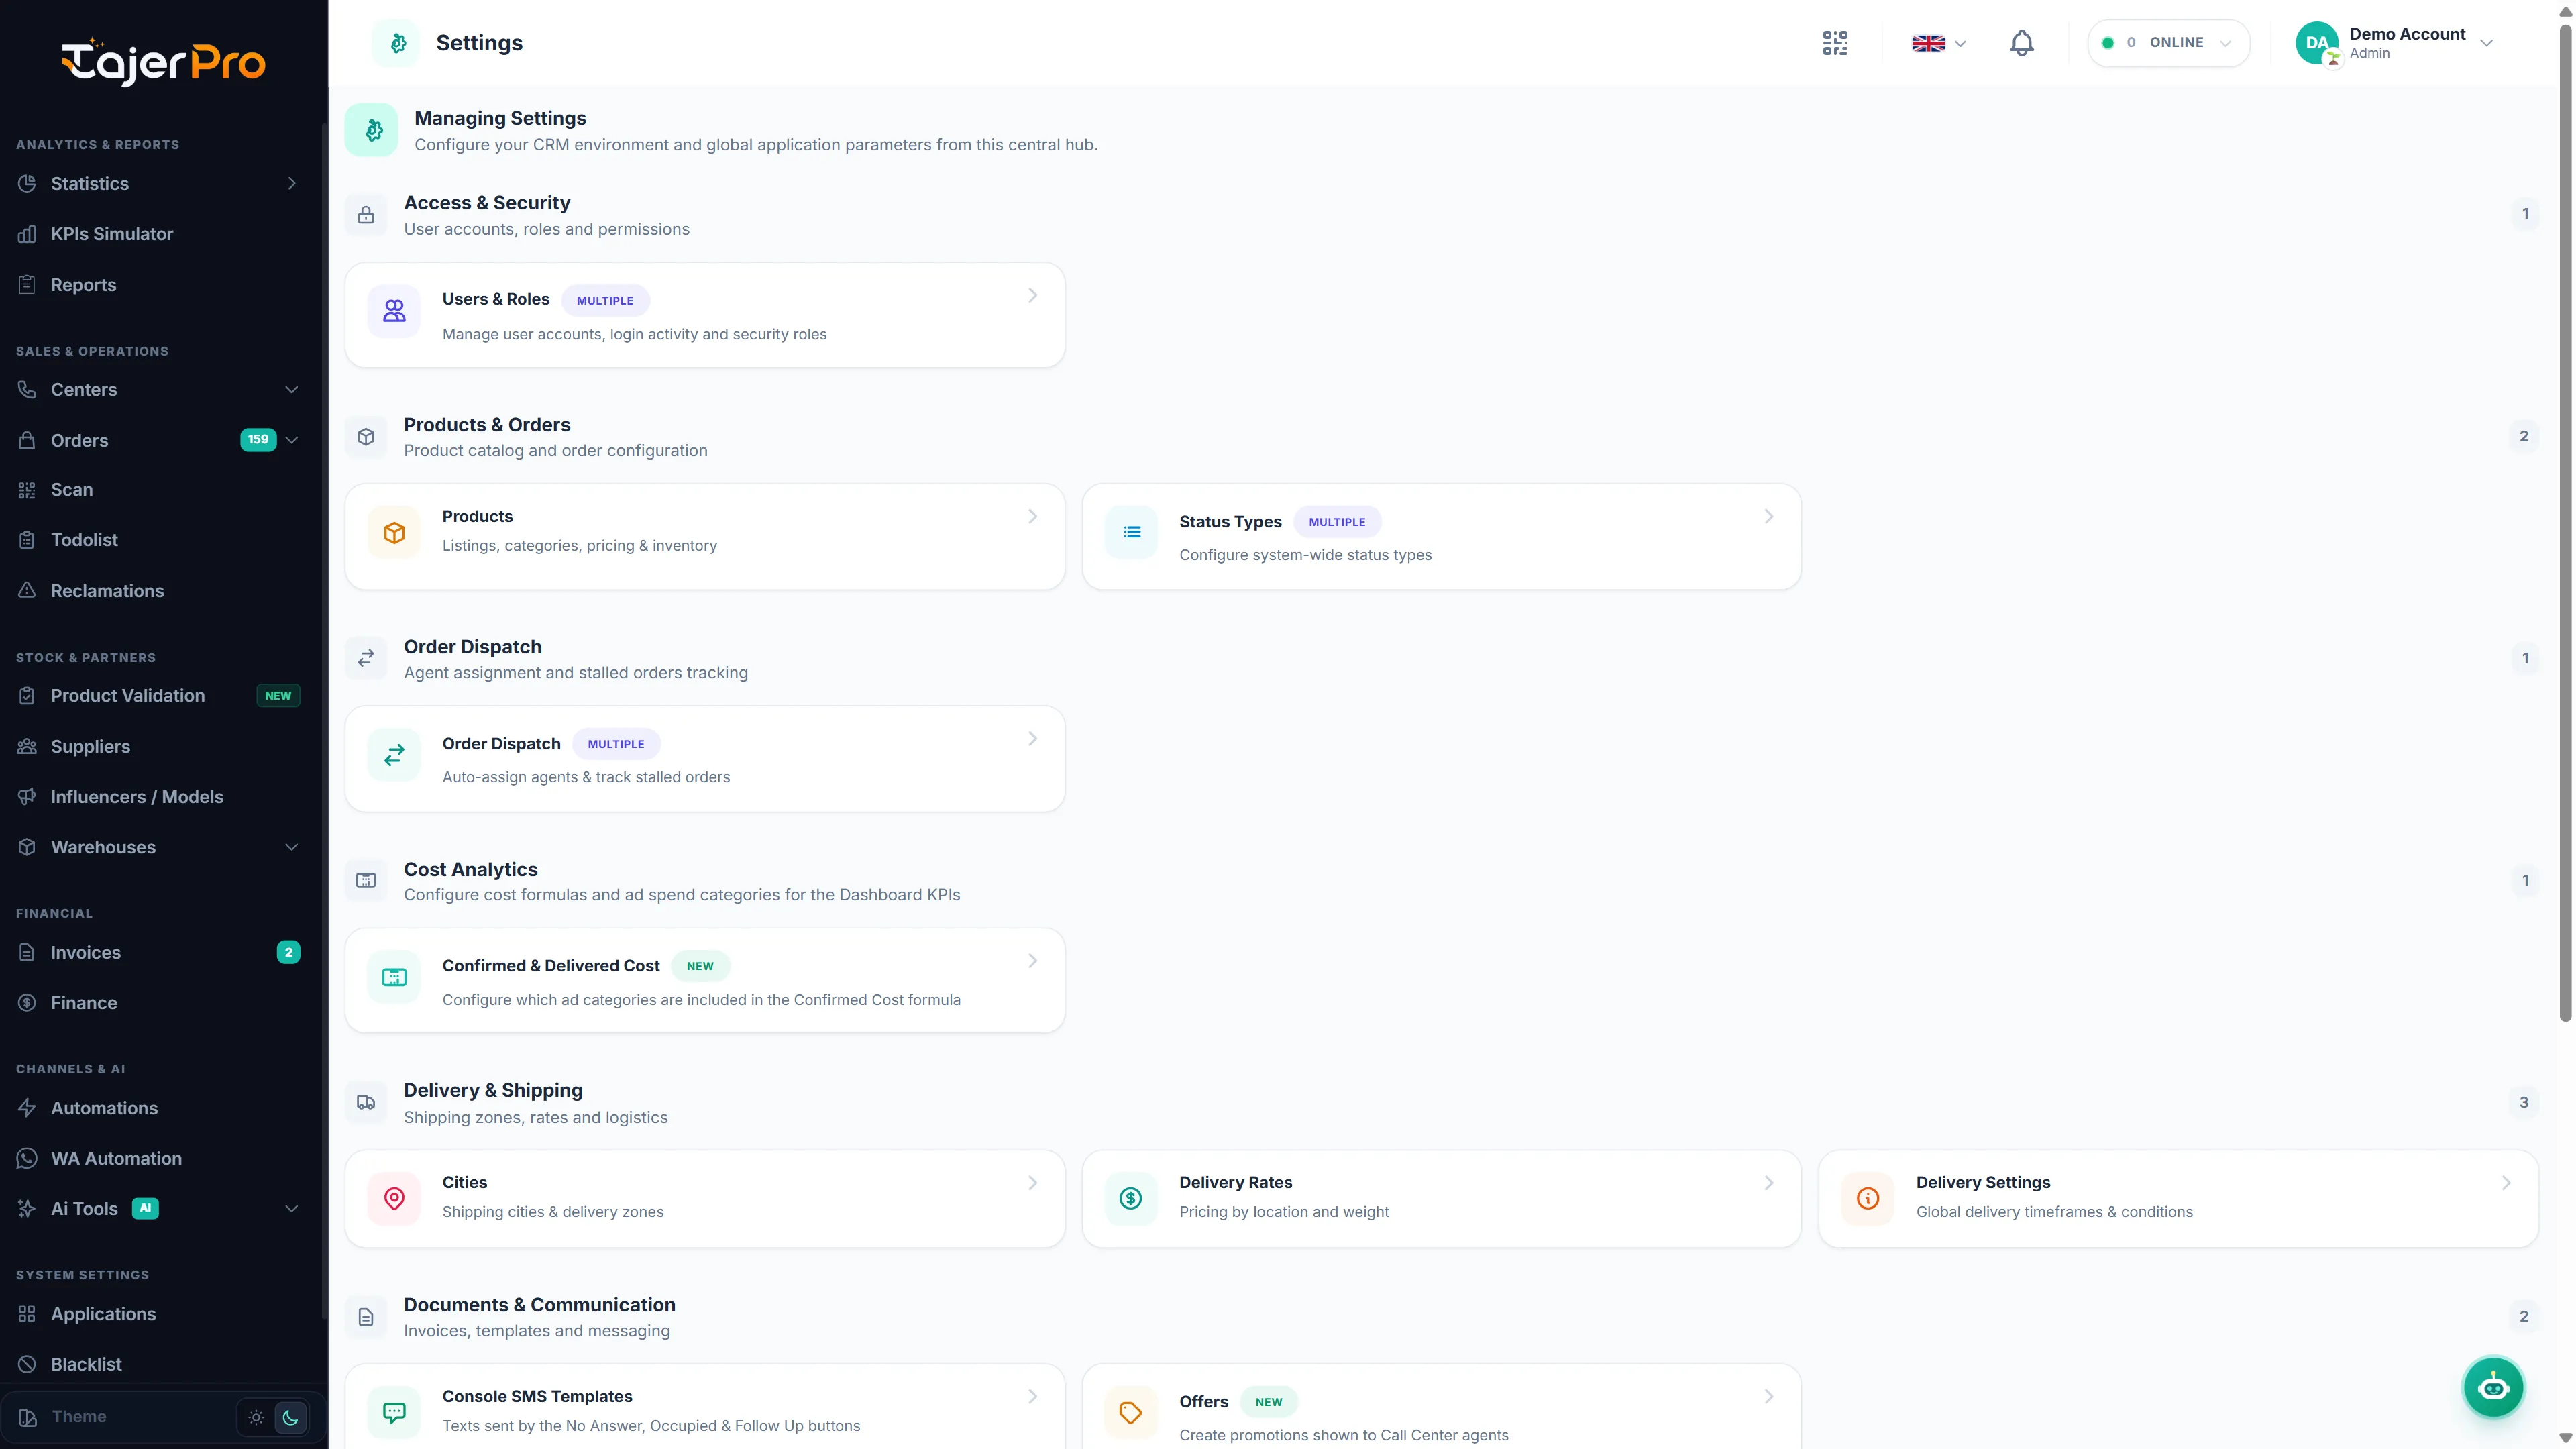This screenshot has height=1449, width=2576.
Task: Click the Confirmed & Delivered Cost icon
Action: click(x=394, y=977)
